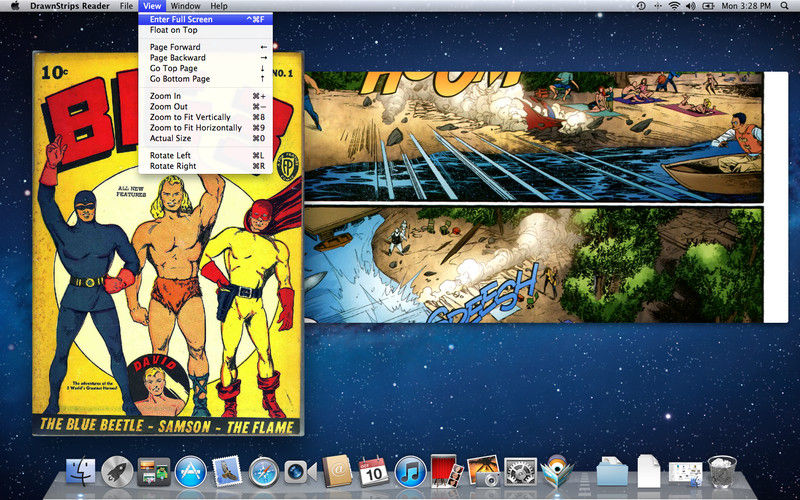
Task: Select Zoom to Fit Horizontally
Action: coord(205,128)
